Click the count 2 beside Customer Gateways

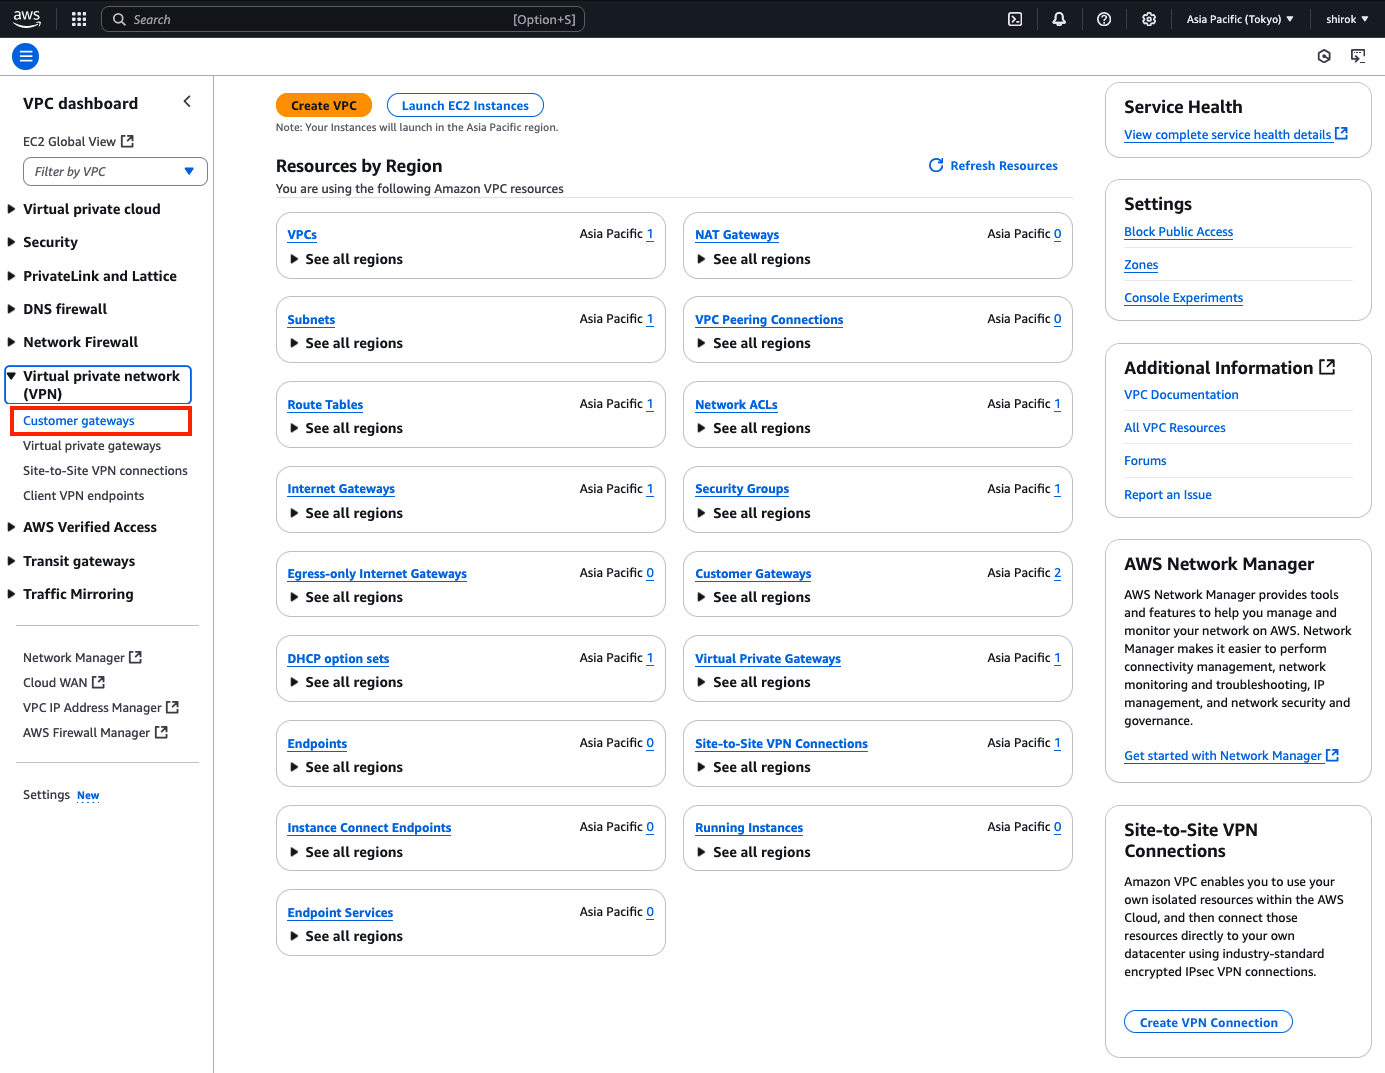point(1057,573)
